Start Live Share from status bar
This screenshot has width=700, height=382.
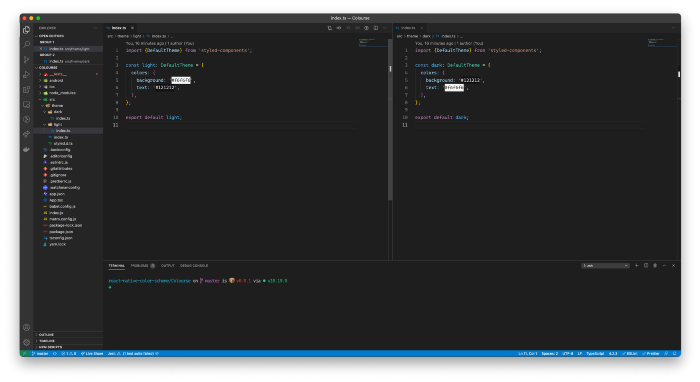pyautogui.click(x=92, y=353)
